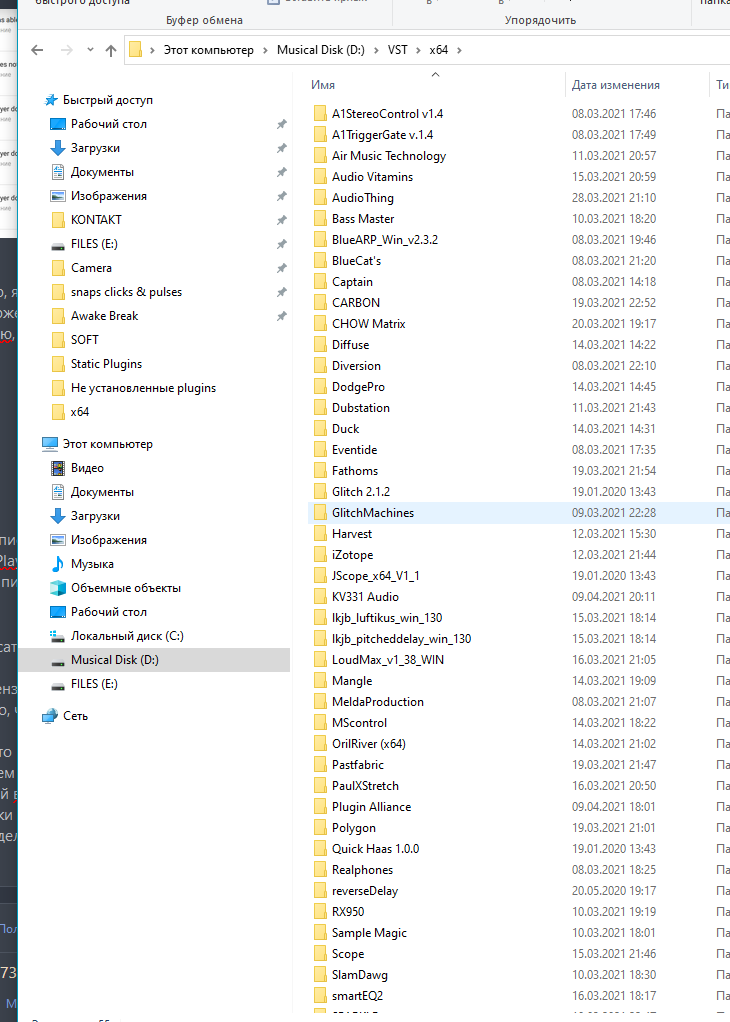Open 'Static Plugins' folder in sidebar
Image resolution: width=730 pixels, height=1022 pixels.
106,364
